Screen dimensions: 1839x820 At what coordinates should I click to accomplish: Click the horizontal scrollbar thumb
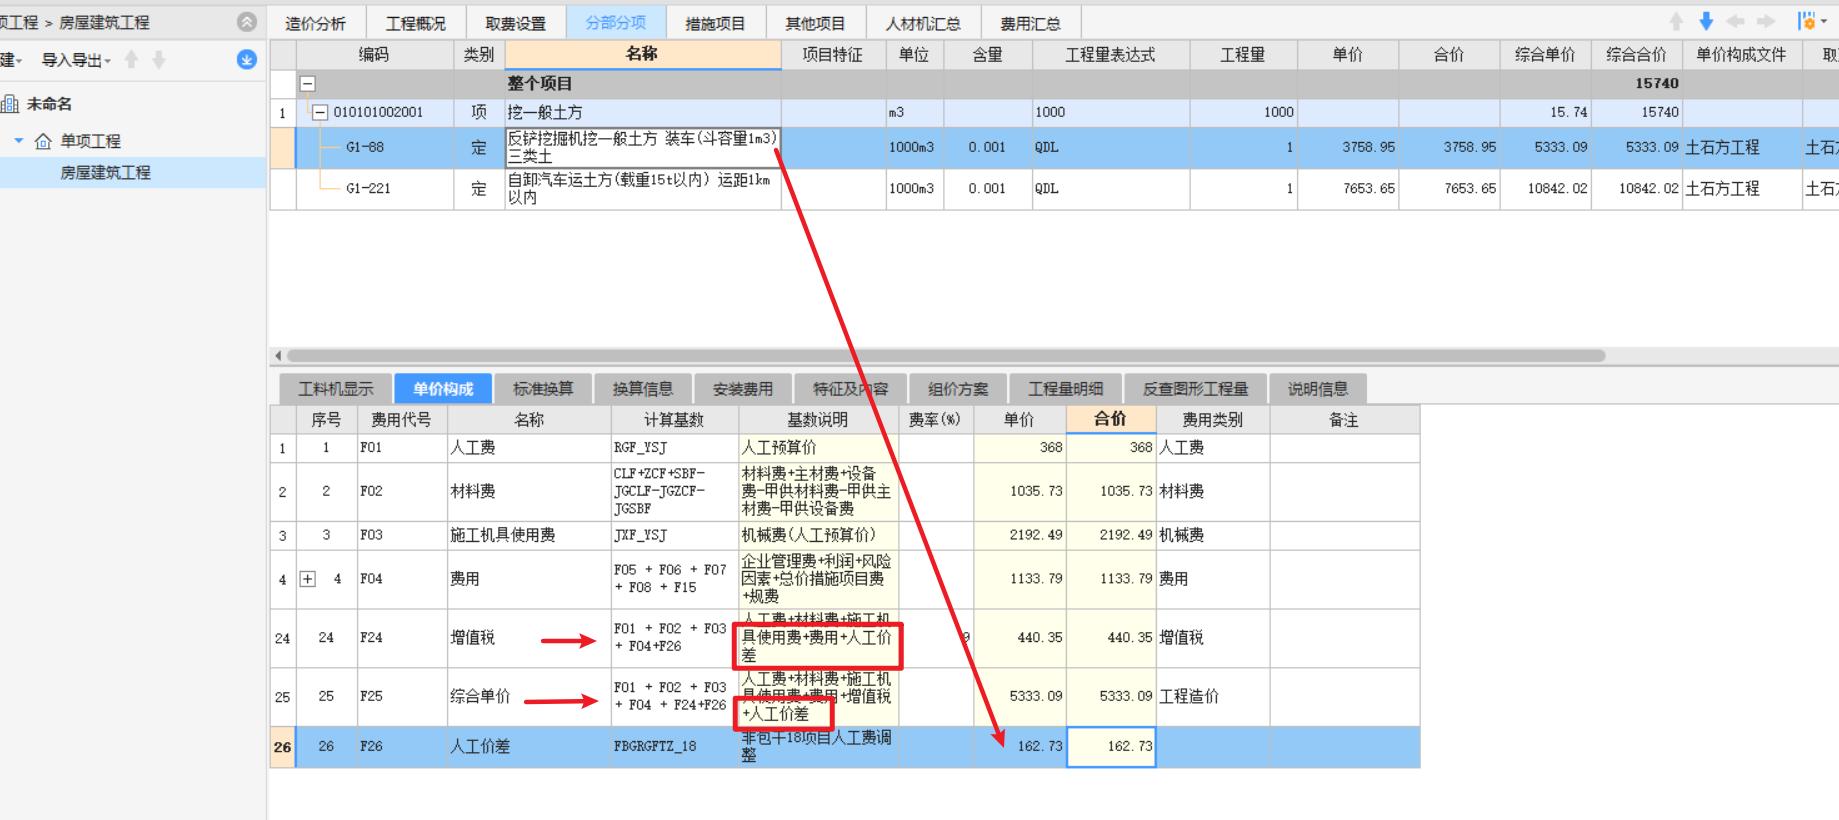[x=946, y=355]
